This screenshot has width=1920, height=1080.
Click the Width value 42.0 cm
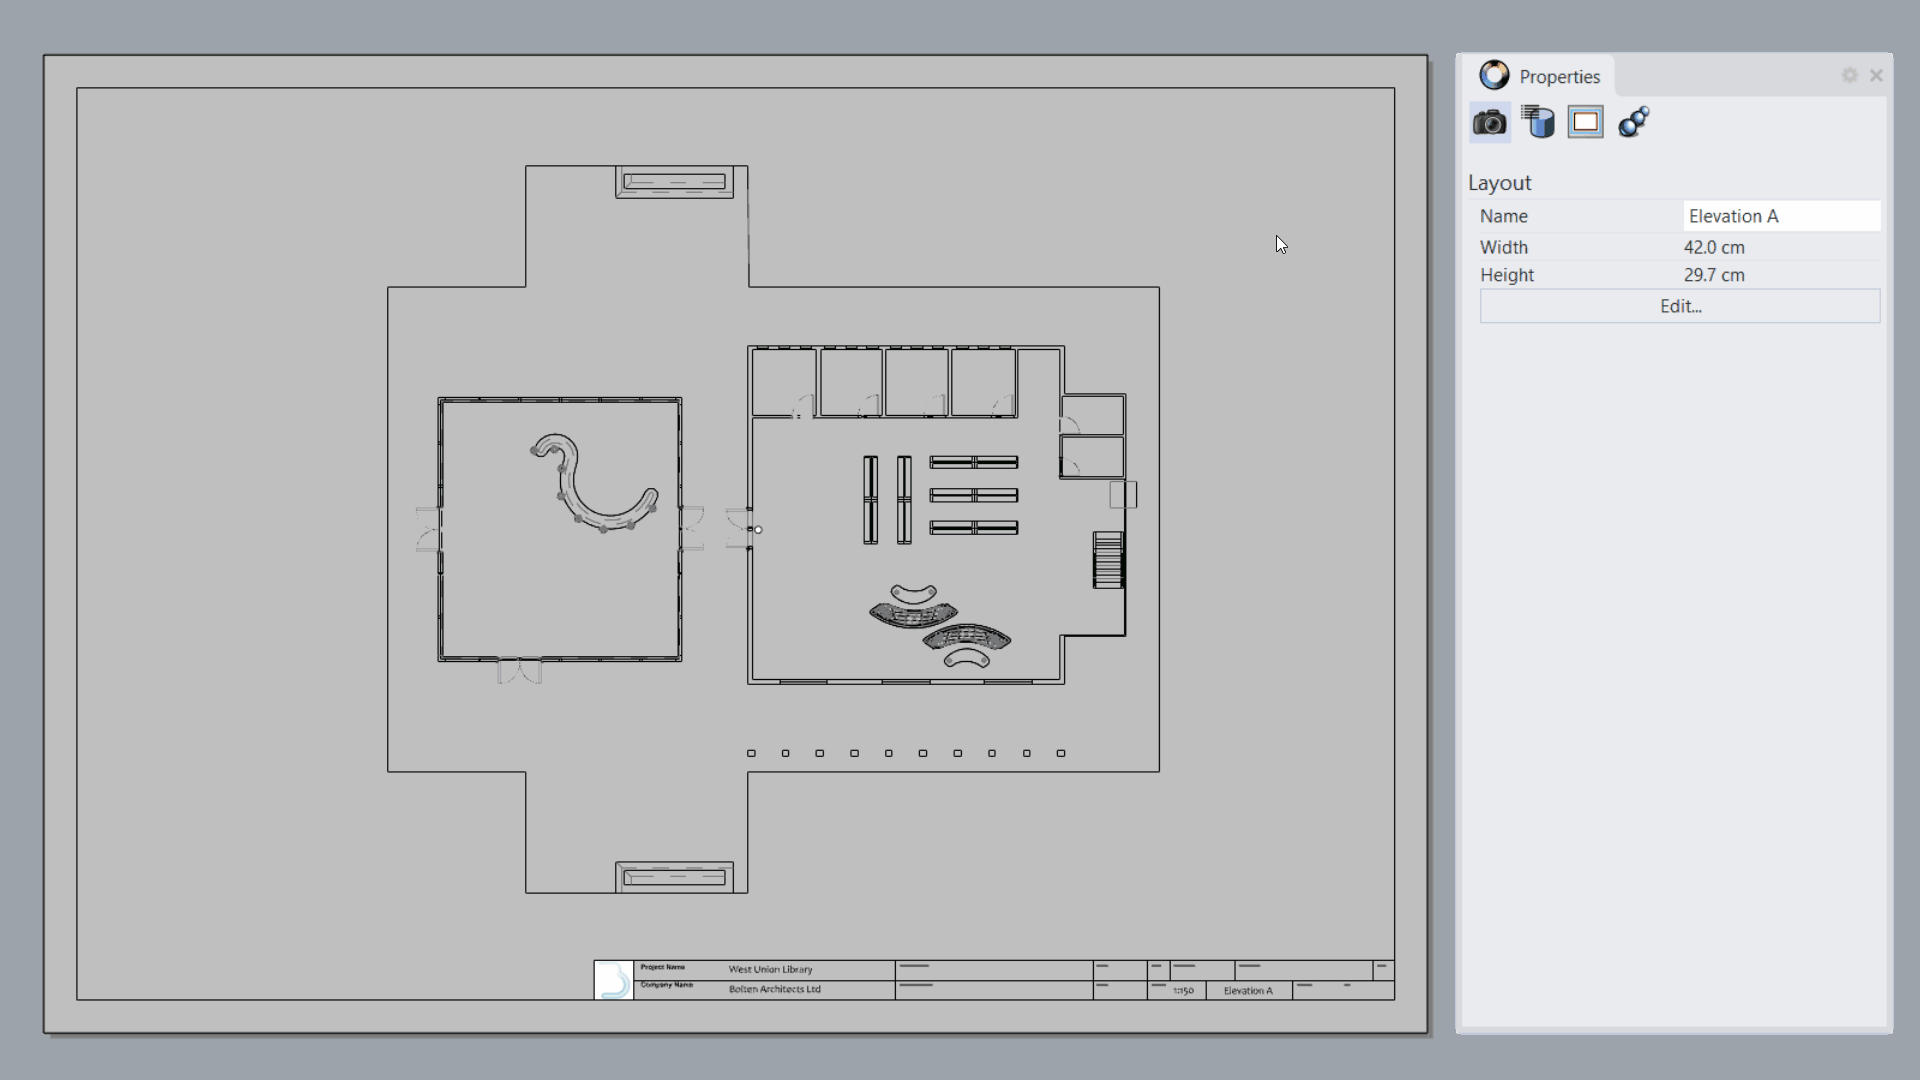(1714, 247)
